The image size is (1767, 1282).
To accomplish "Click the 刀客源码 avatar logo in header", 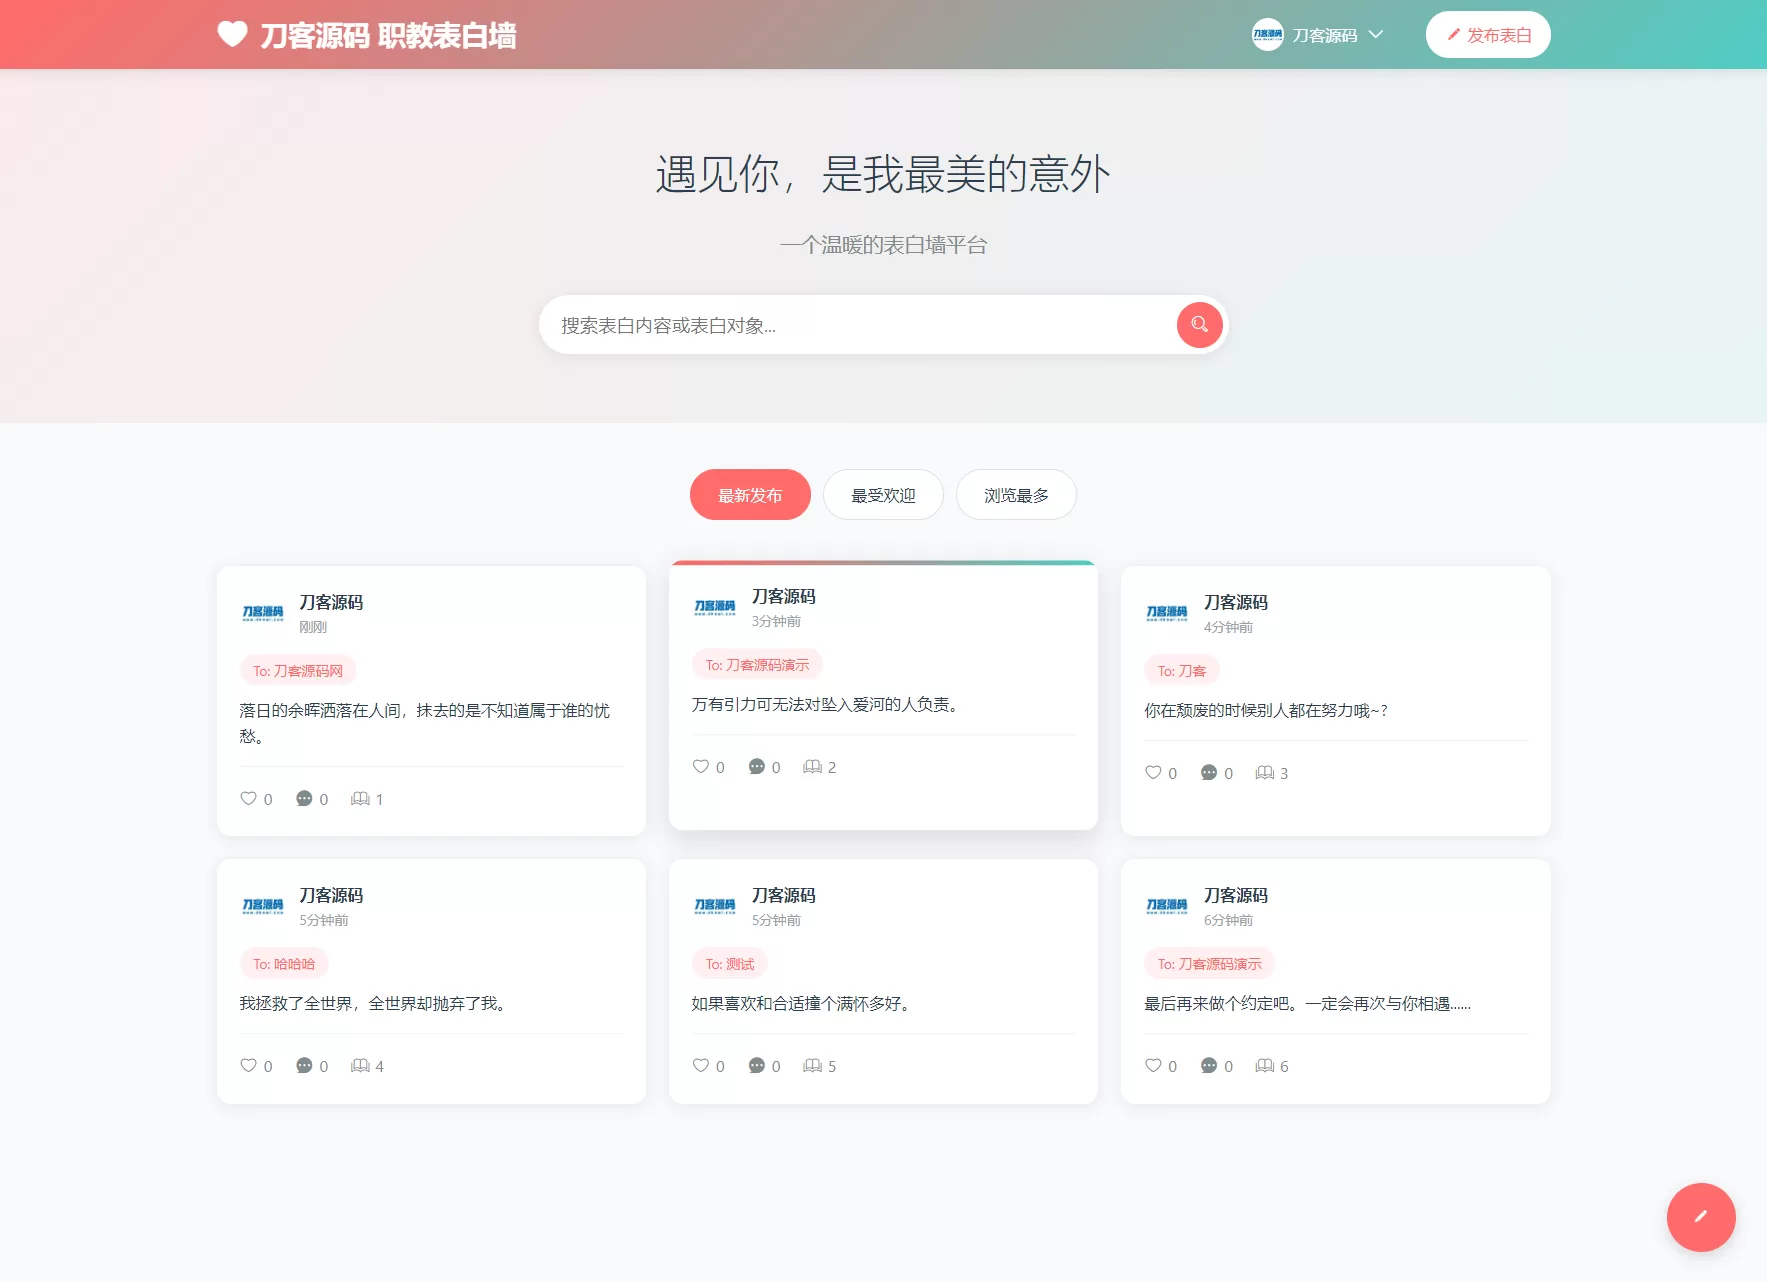I will tap(1267, 34).
